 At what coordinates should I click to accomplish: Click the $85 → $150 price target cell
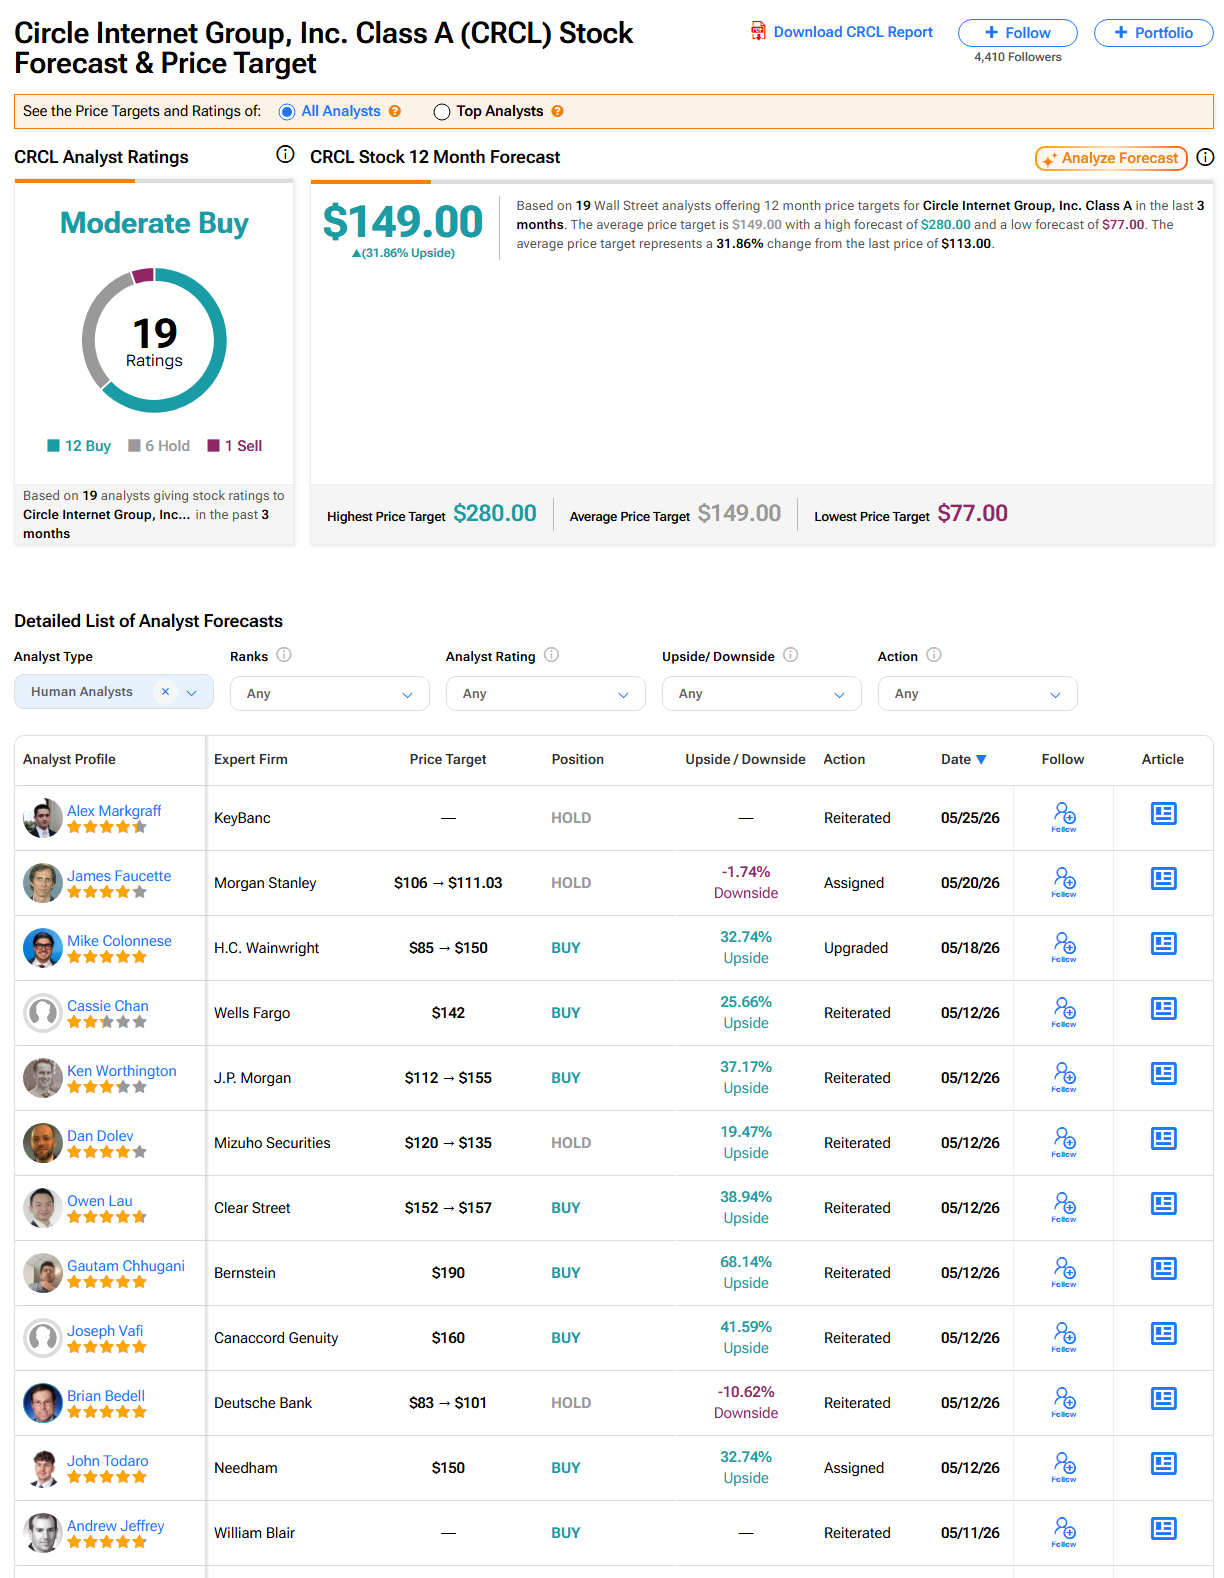pyautogui.click(x=448, y=947)
